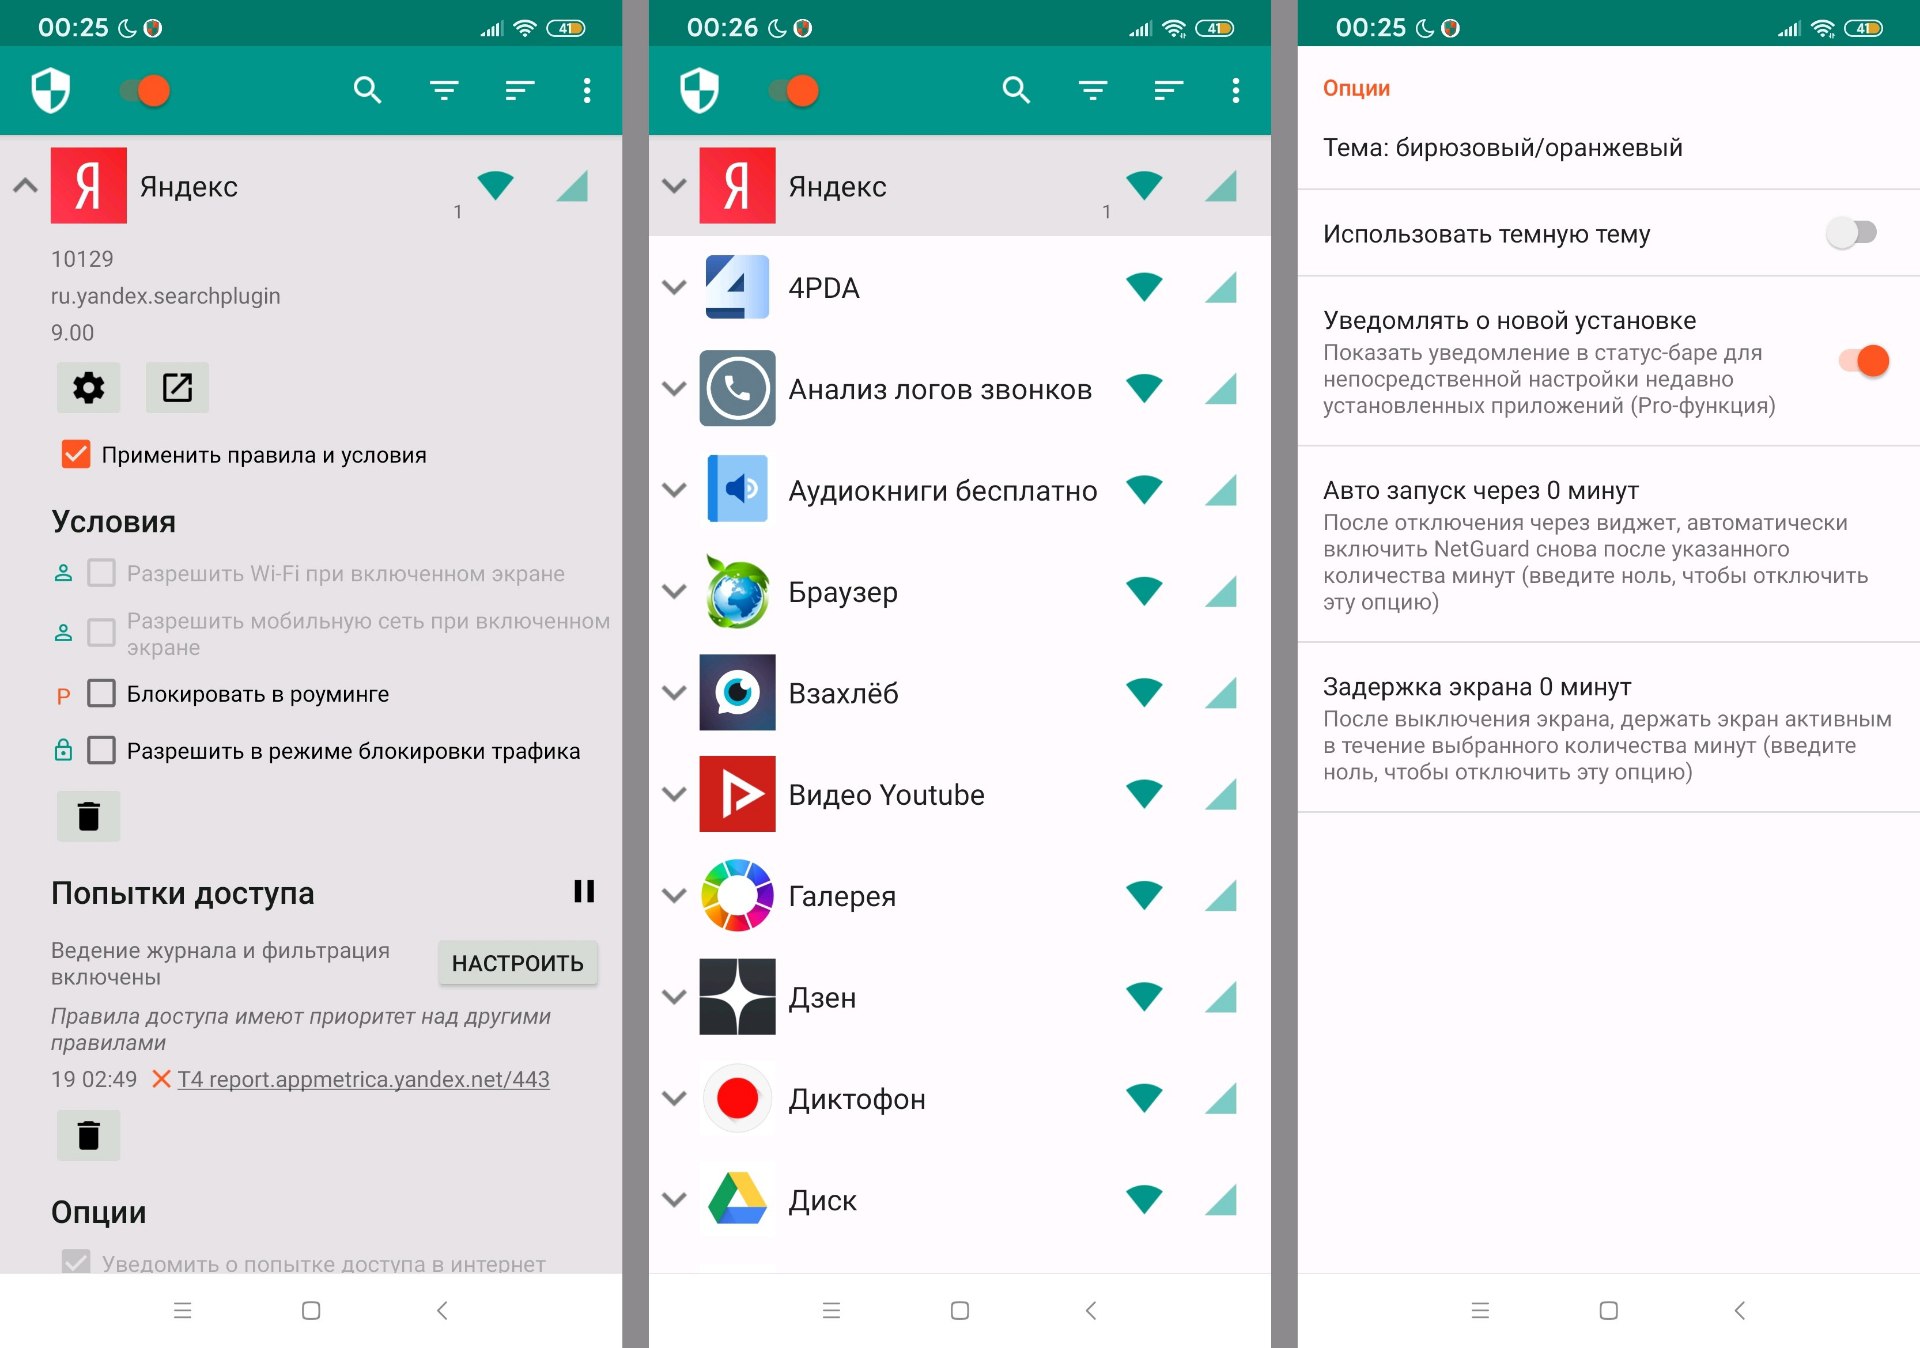Viewport: 1920px width, 1348px height.
Task: Enable Использовать темную тему switch
Action: point(1852,233)
